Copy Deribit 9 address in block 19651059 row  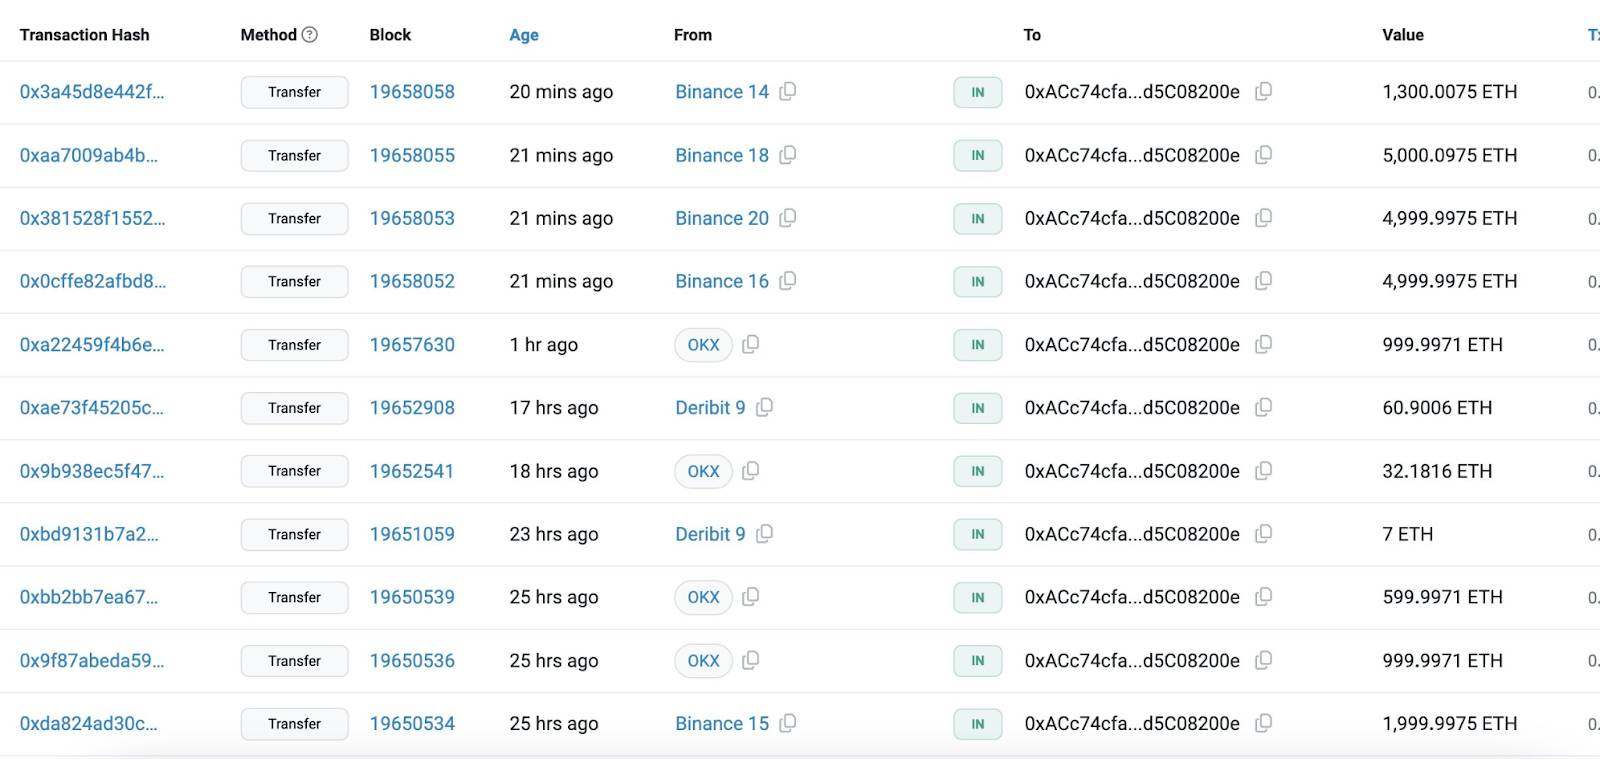[765, 534]
